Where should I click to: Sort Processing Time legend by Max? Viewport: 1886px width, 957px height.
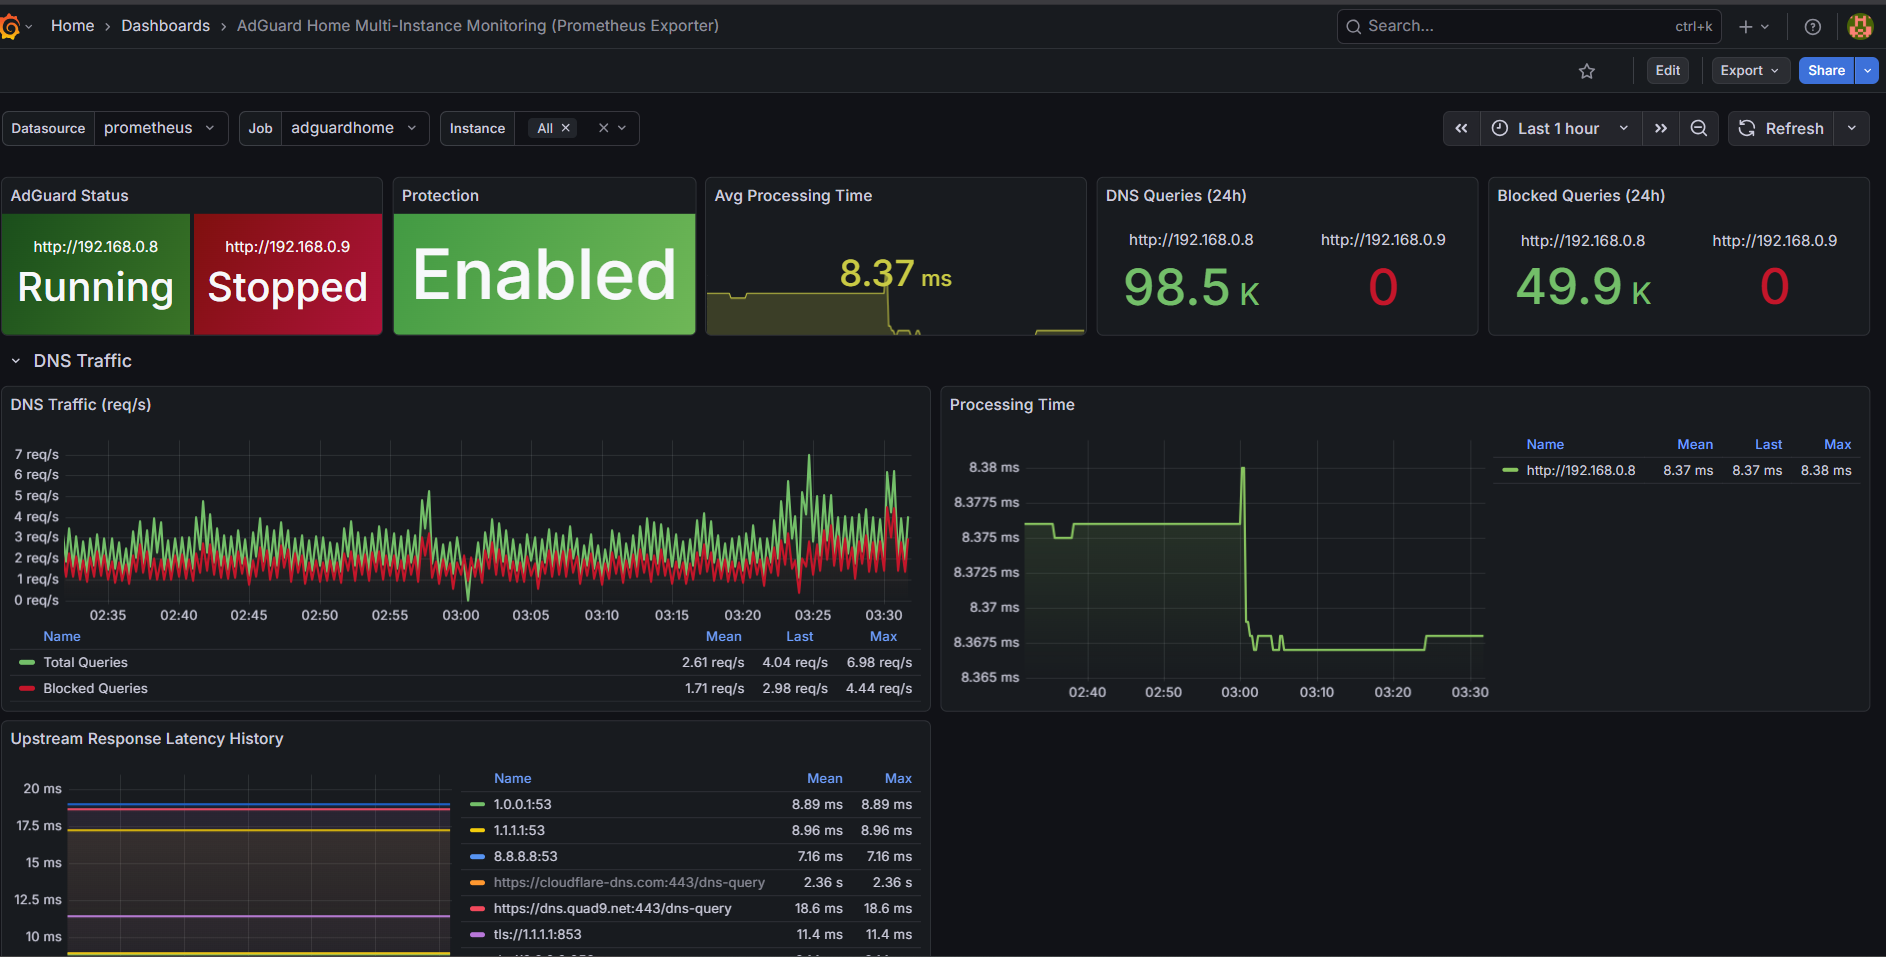coord(1838,444)
